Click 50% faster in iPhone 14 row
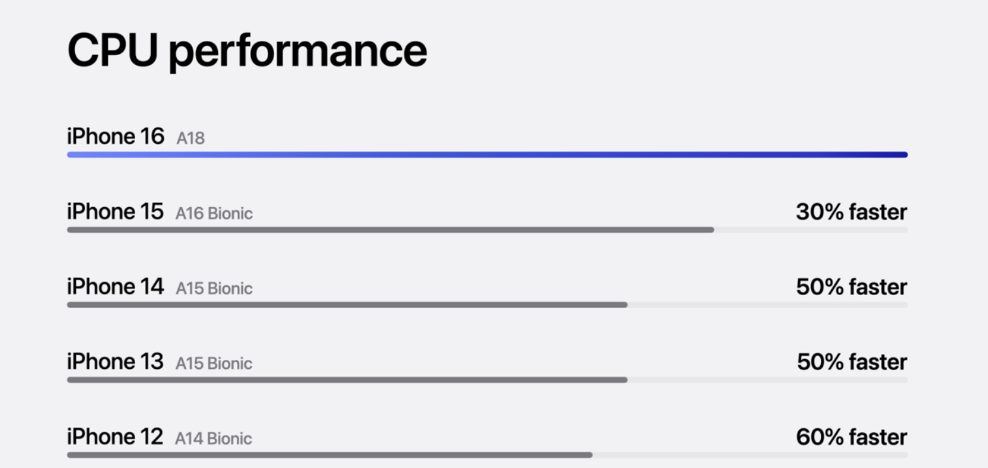The image size is (988, 468). click(x=851, y=287)
